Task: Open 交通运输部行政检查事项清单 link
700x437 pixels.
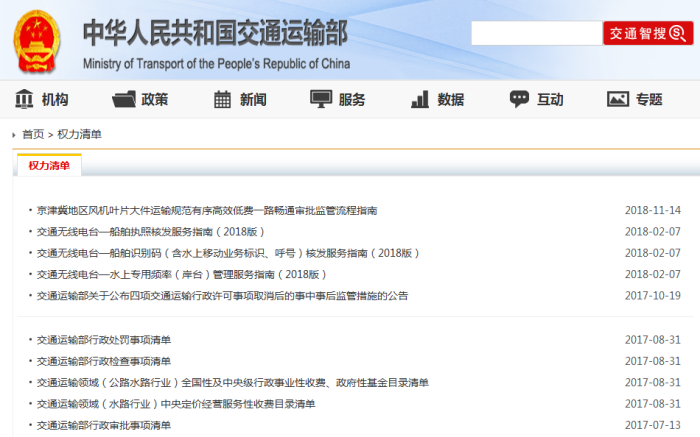Action: click(104, 361)
